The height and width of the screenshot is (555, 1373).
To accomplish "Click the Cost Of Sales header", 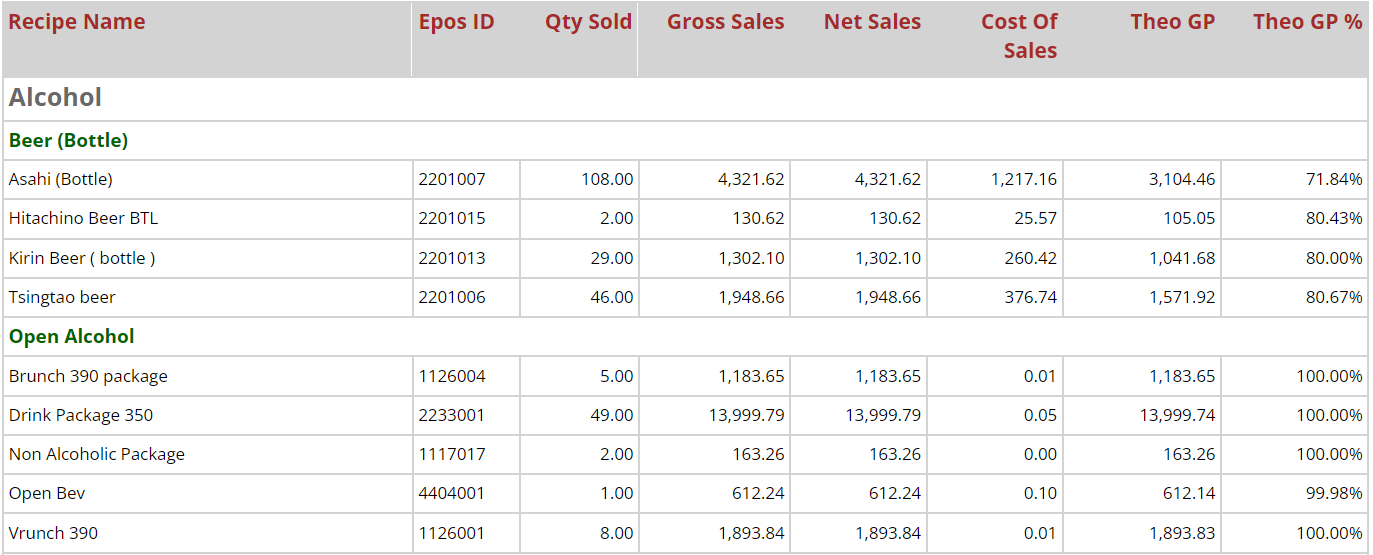I will coord(1018,36).
